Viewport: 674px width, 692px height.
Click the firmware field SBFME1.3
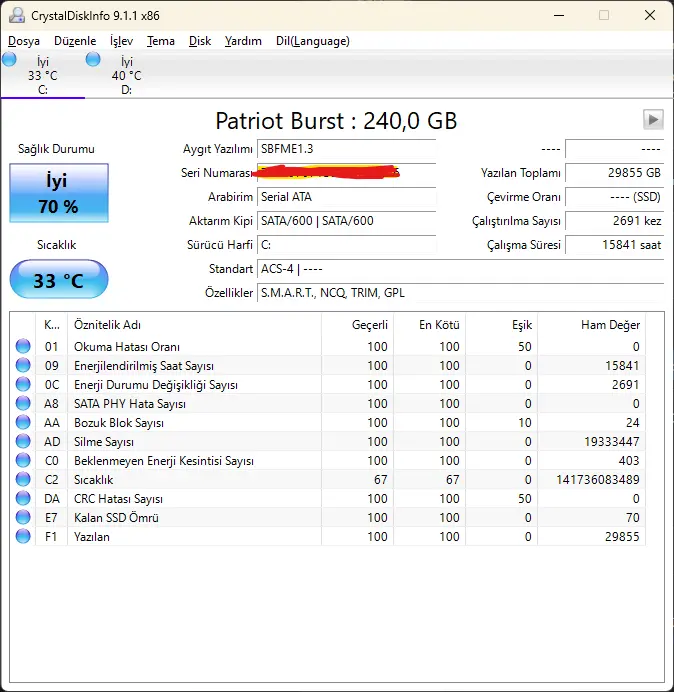pos(347,149)
